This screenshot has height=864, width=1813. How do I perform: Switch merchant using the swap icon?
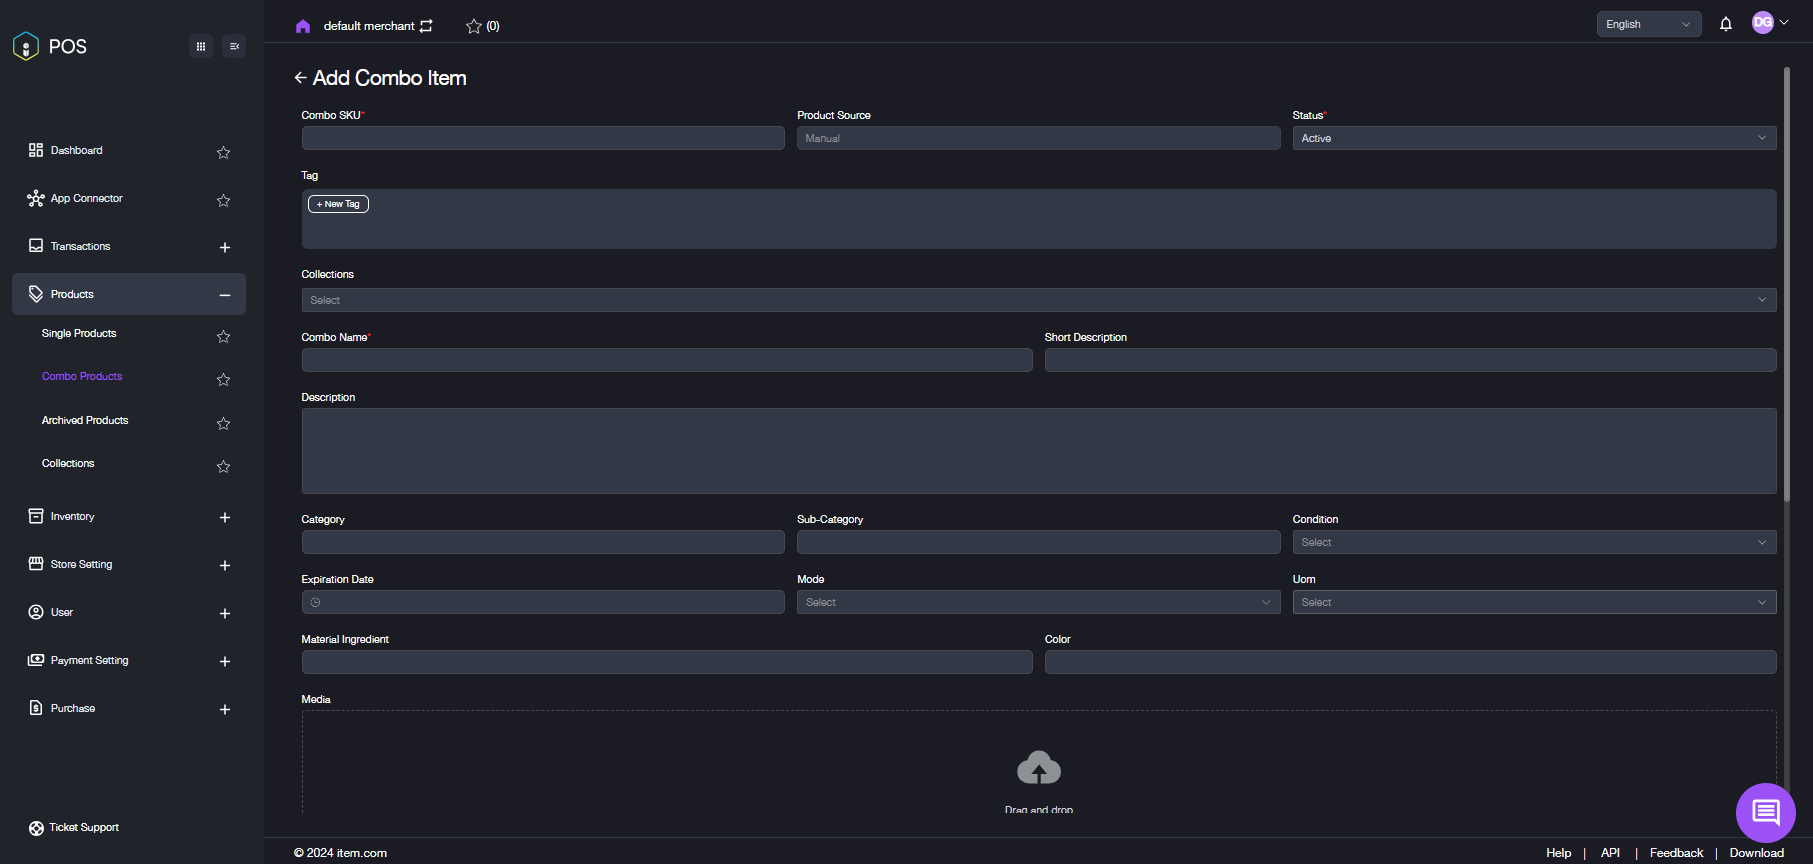(x=427, y=26)
